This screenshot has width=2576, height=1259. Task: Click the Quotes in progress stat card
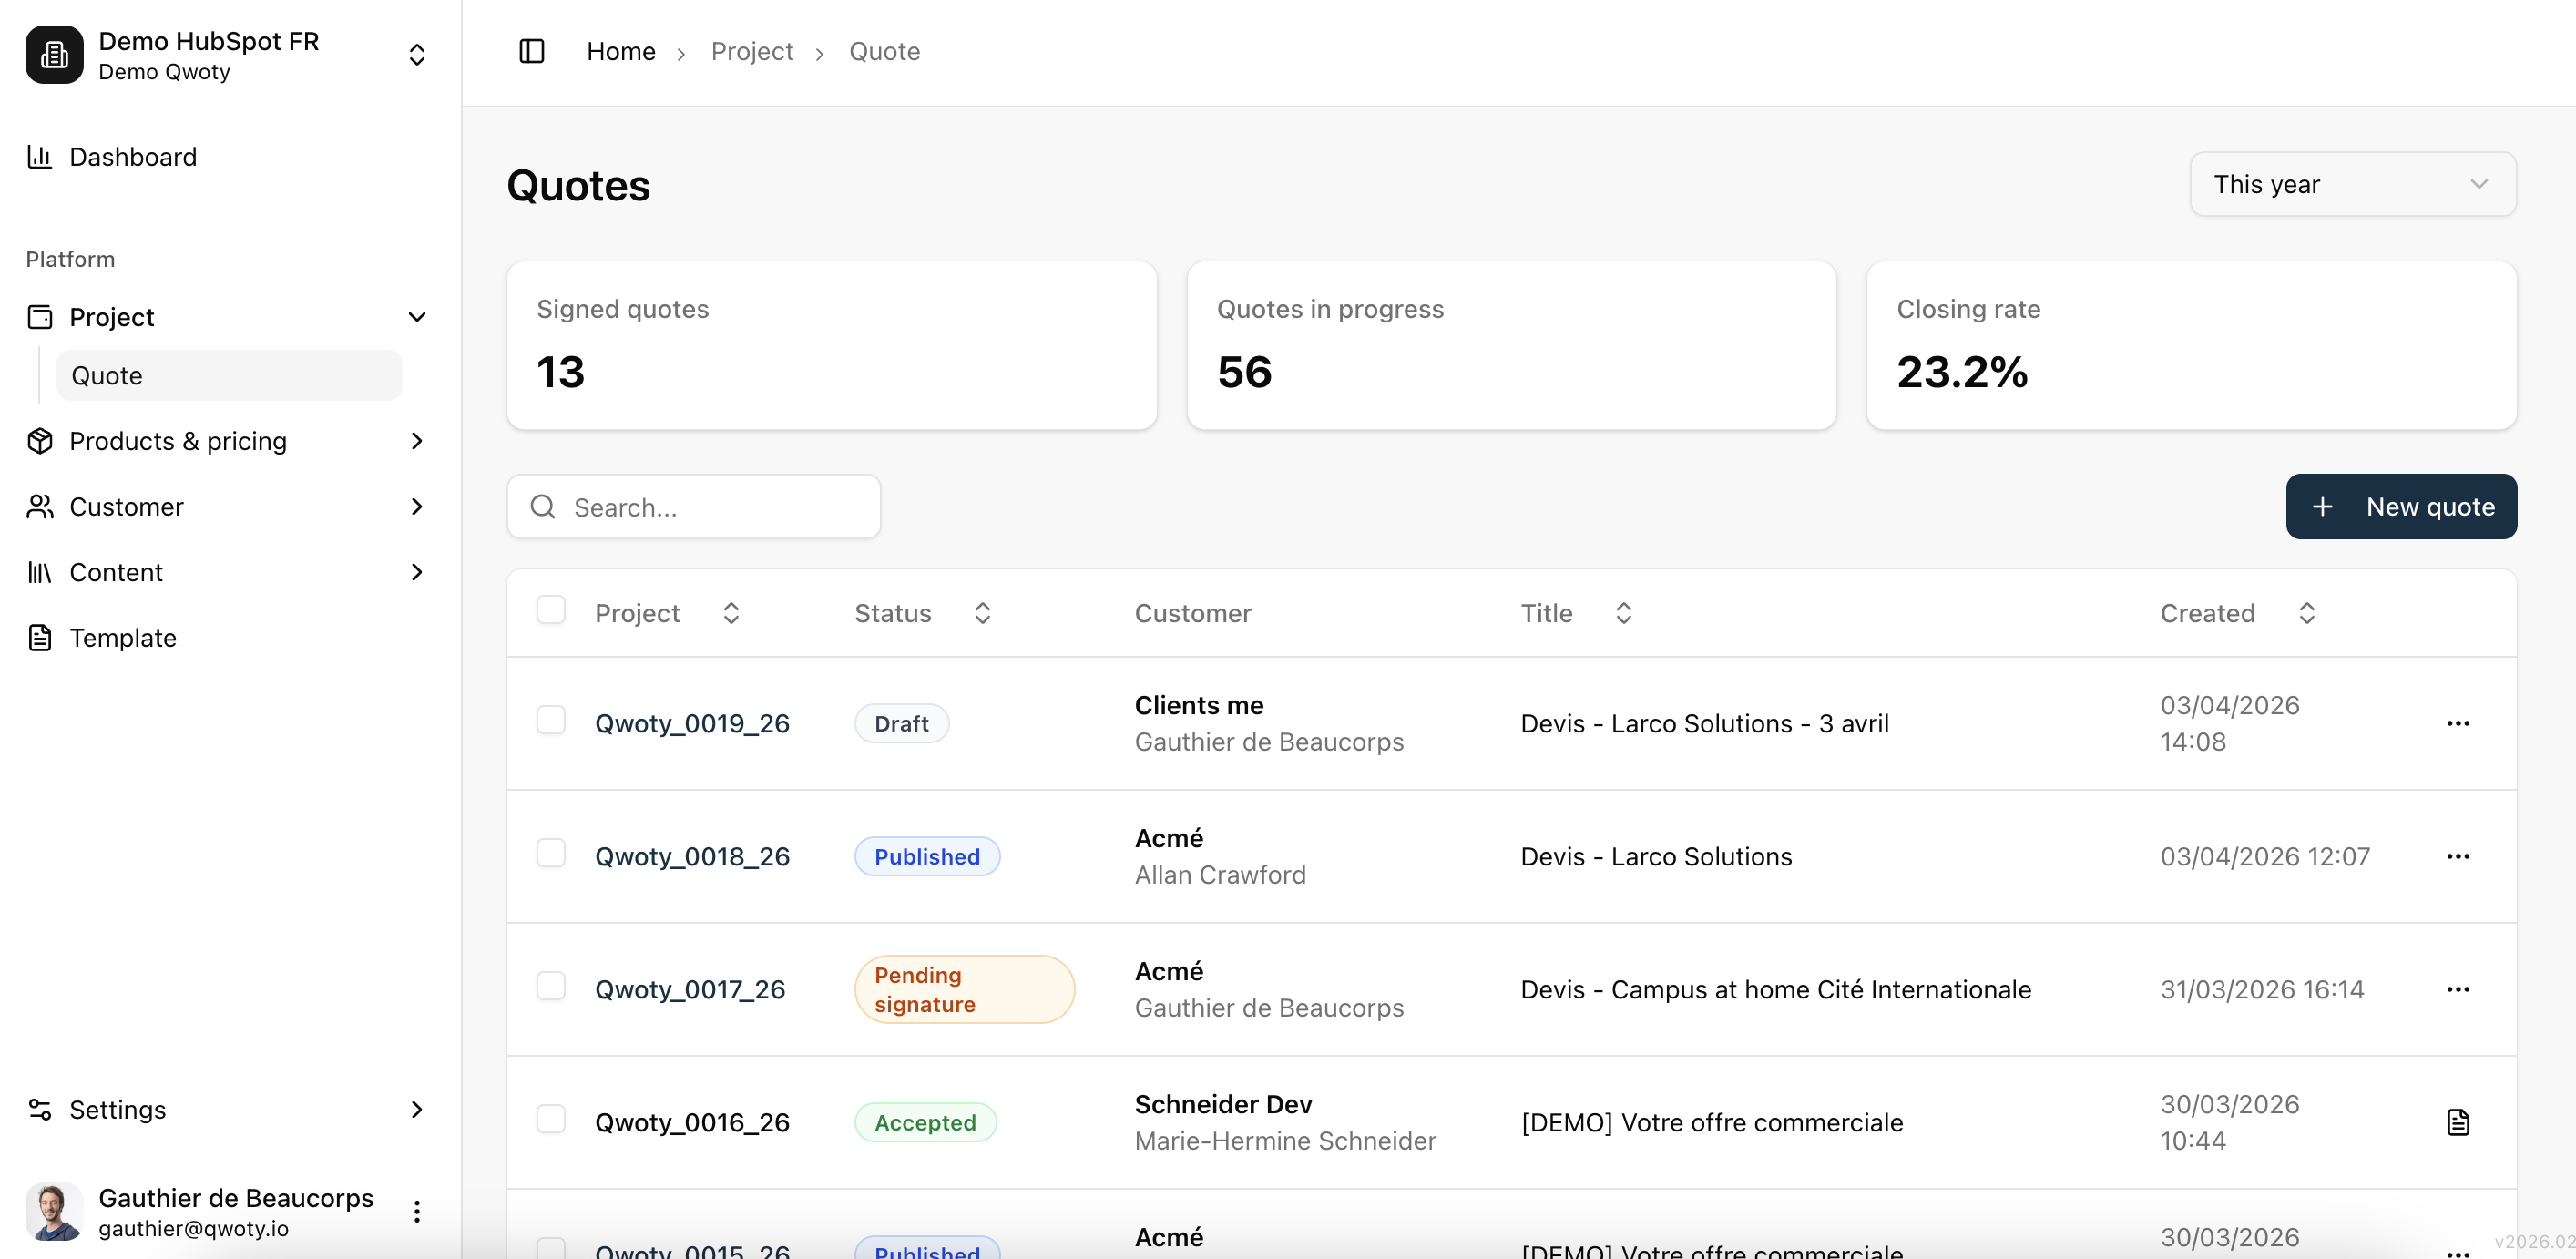(x=1512, y=345)
